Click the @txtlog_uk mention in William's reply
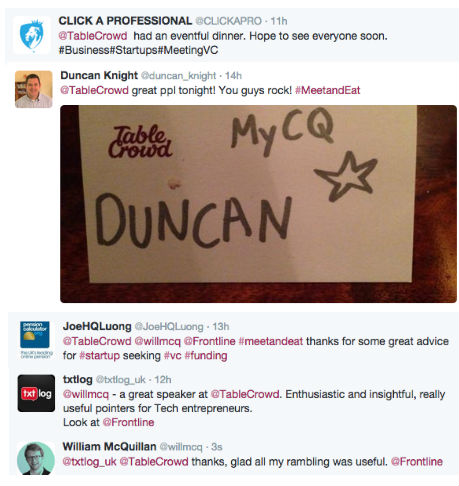 pos(89,462)
